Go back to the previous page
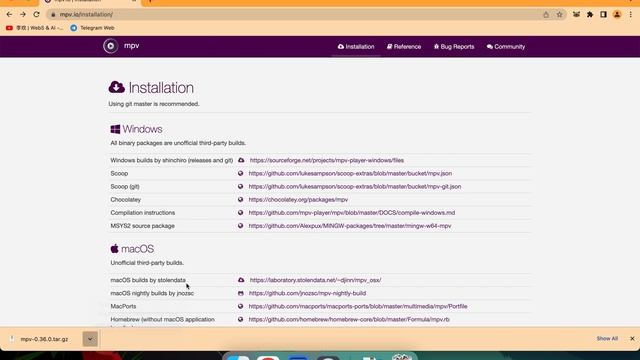640x360 pixels. [x=9, y=14]
